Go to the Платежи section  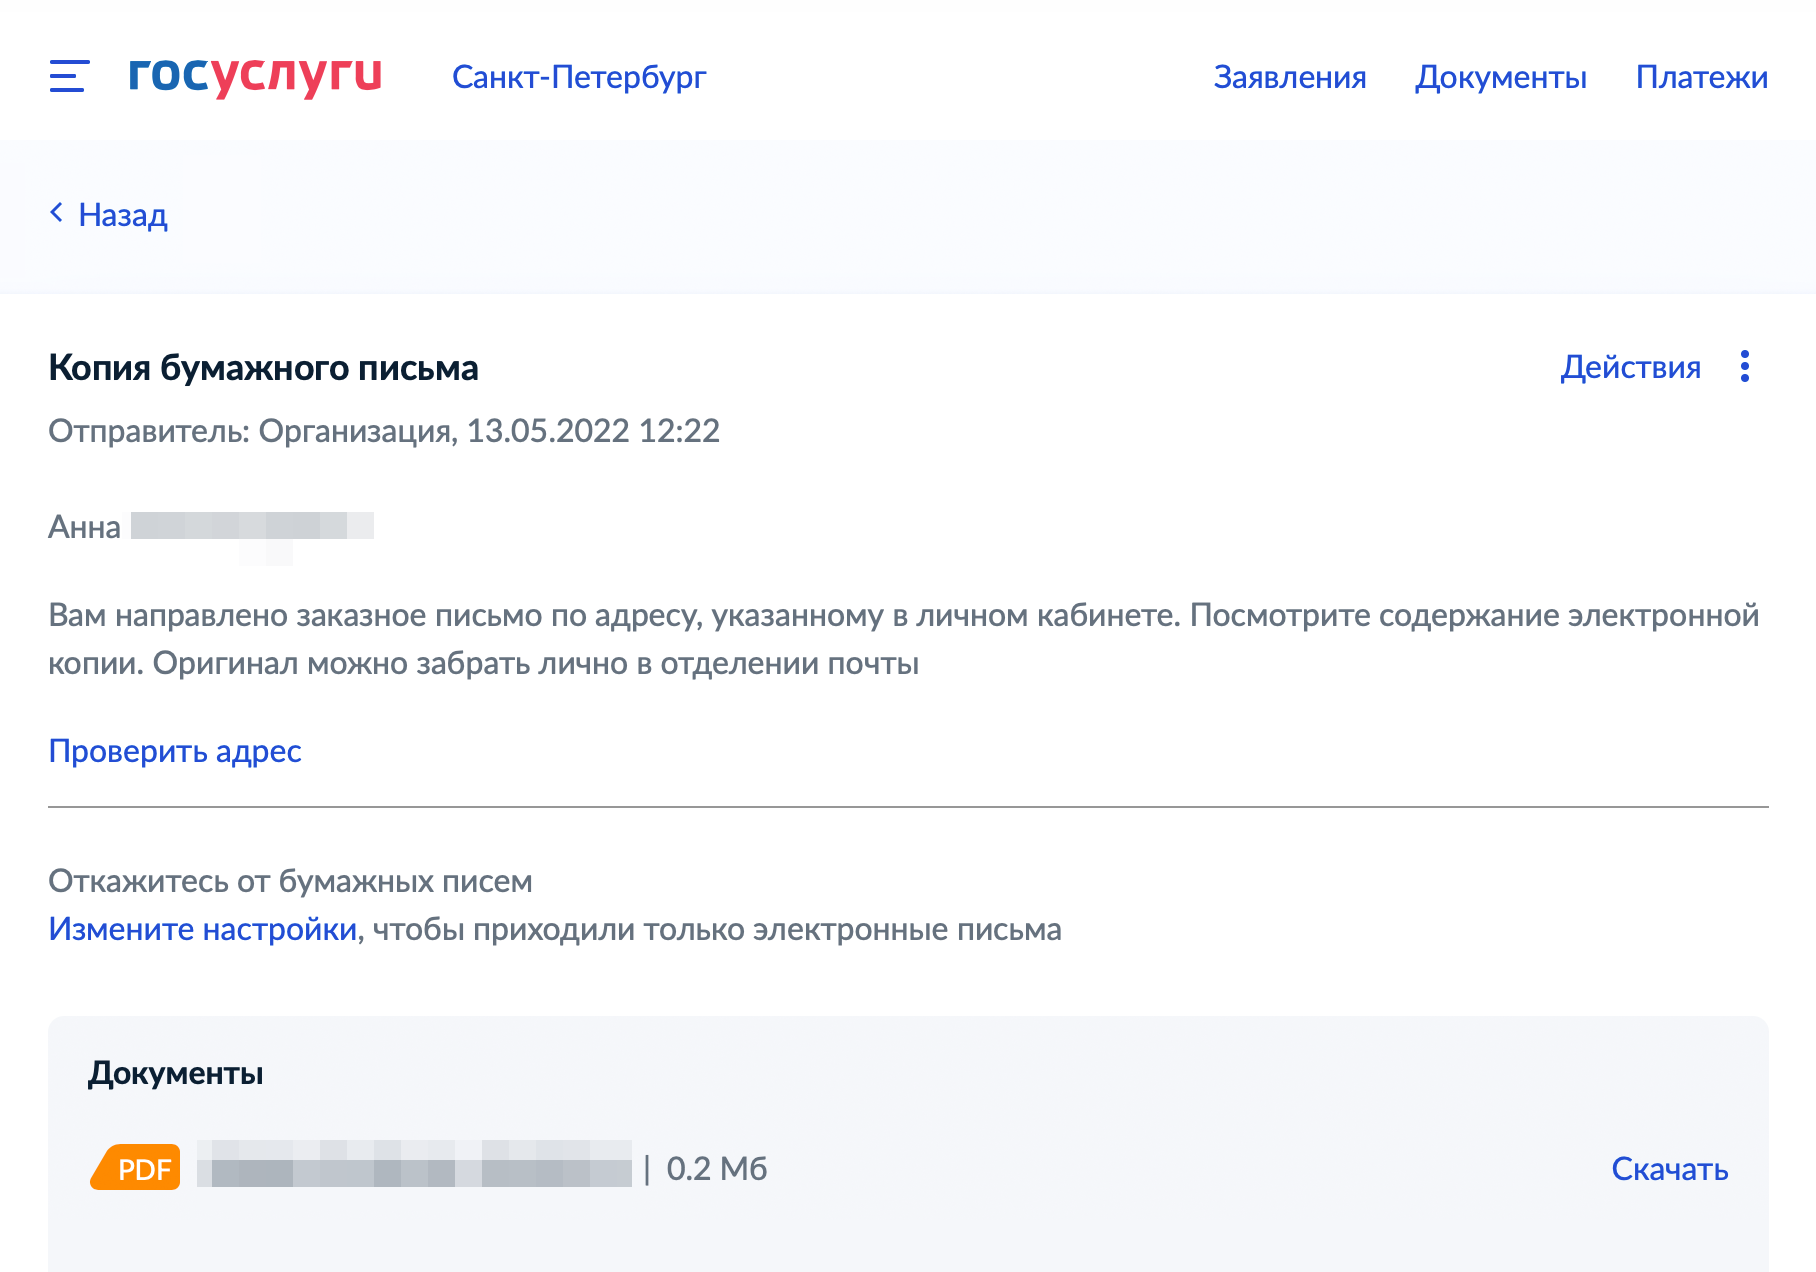click(x=1702, y=77)
